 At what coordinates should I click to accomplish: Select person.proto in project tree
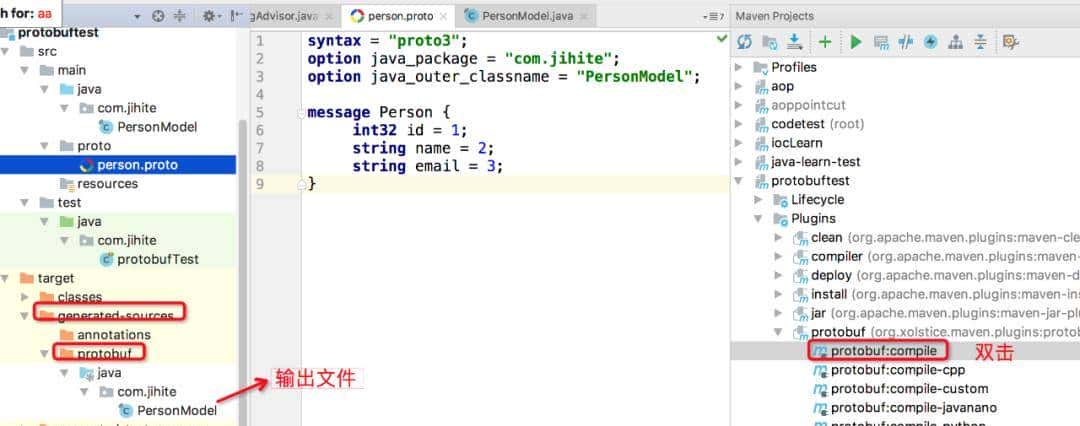coord(118,165)
